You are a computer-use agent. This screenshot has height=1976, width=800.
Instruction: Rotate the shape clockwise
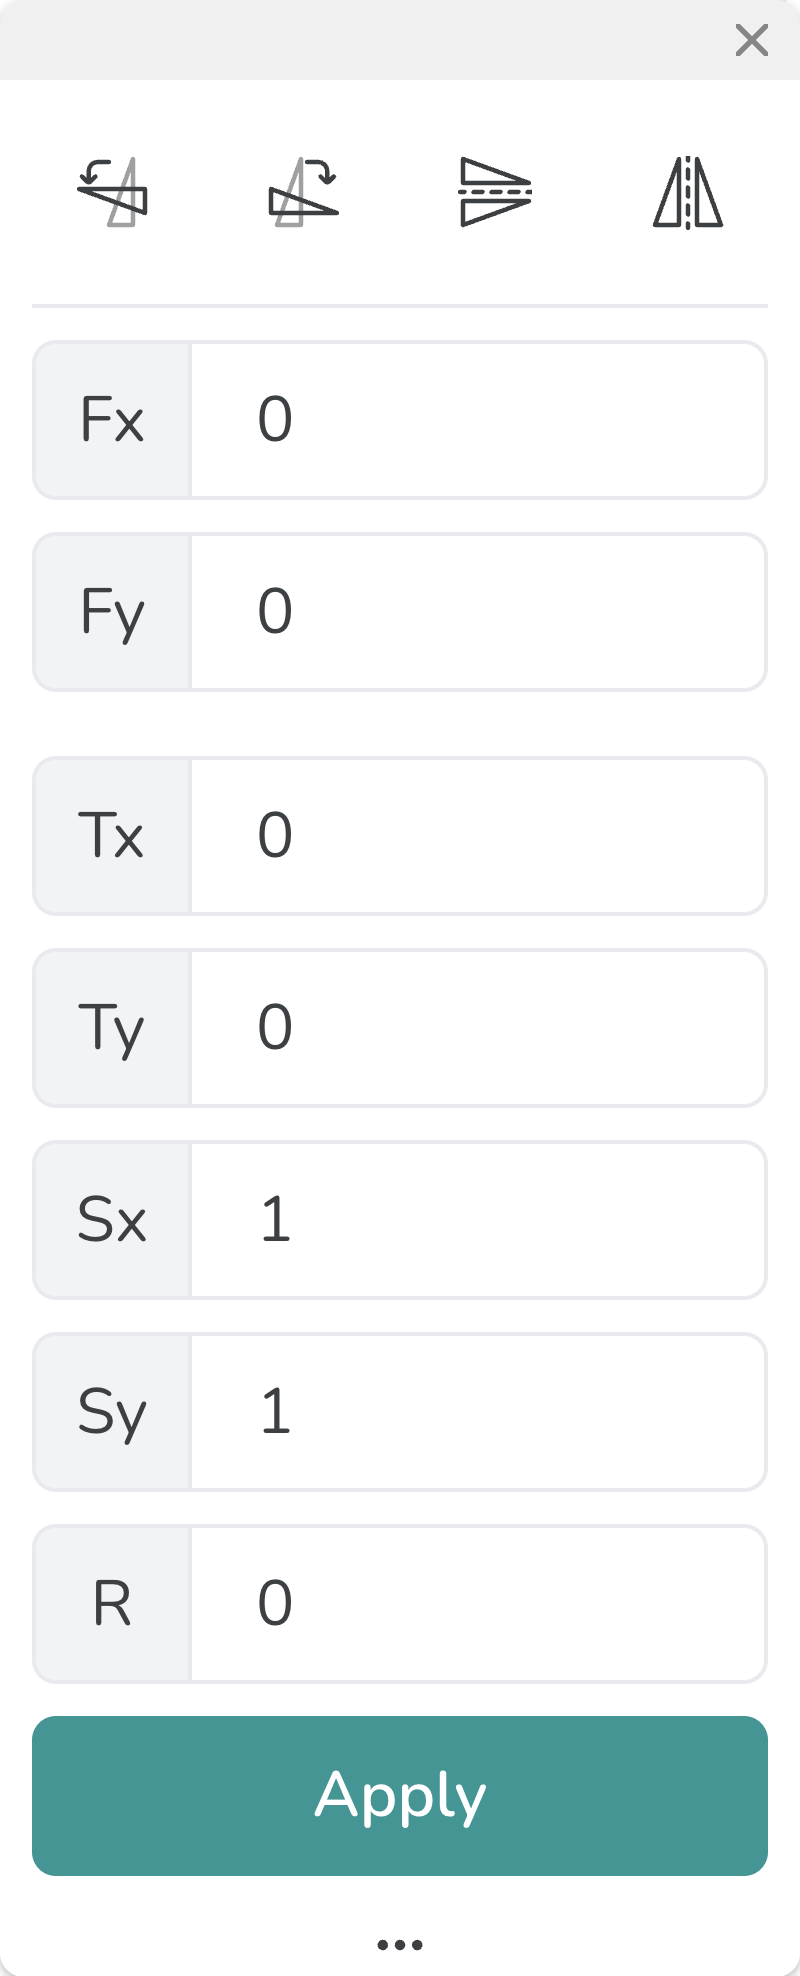click(304, 192)
